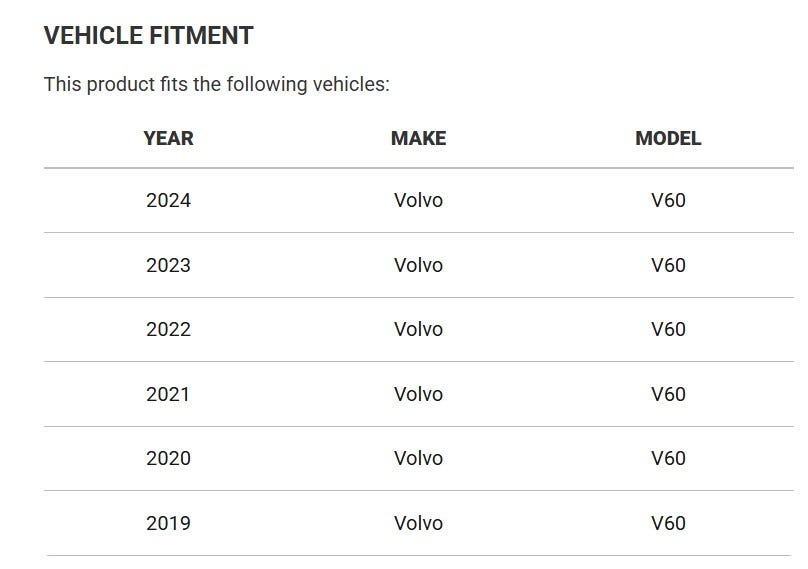Click V60 in the 2020 row

[x=668, y=458]
